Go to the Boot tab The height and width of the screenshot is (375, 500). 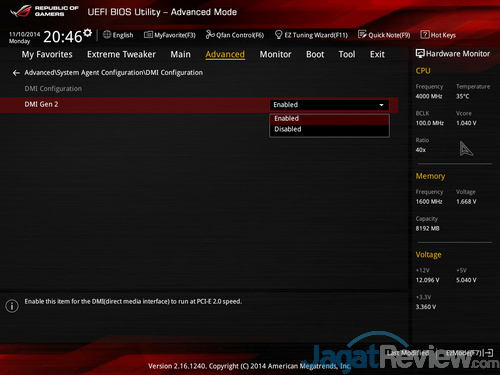(315, 54)
